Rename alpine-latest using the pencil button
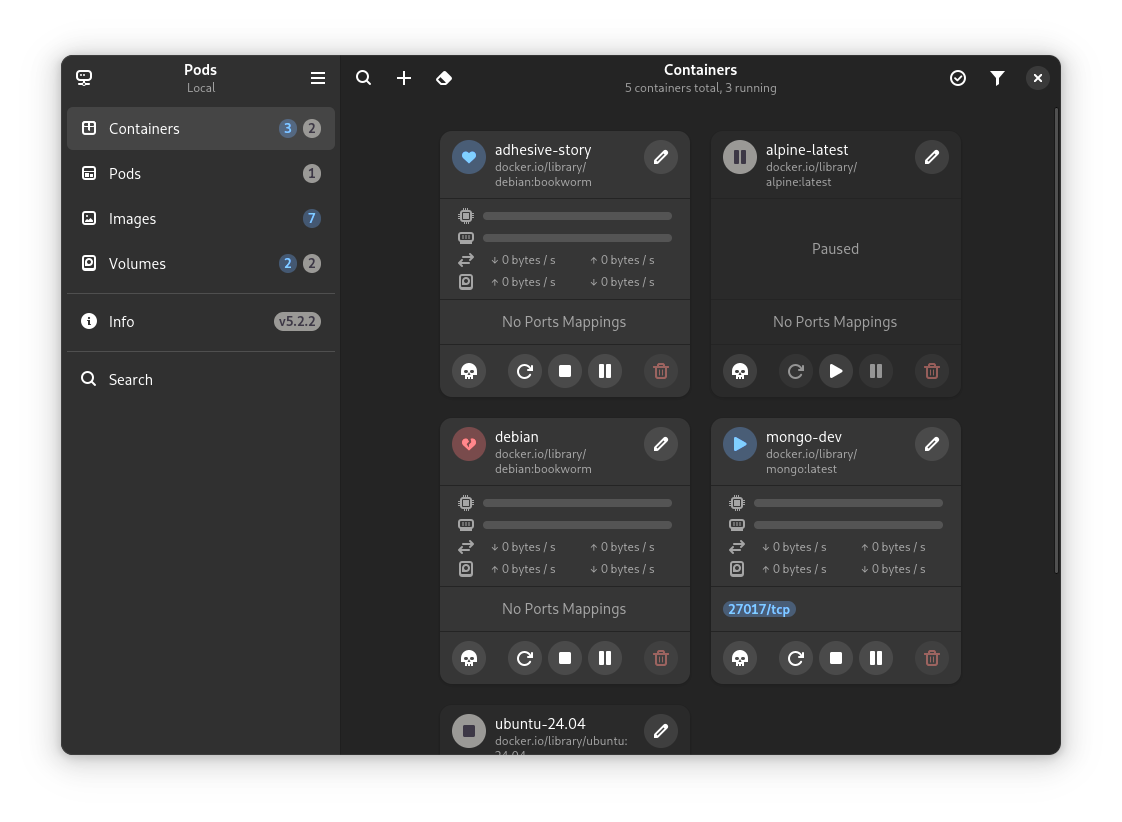This screenshot has height=822, width=1122. click(x=932, y=157)
